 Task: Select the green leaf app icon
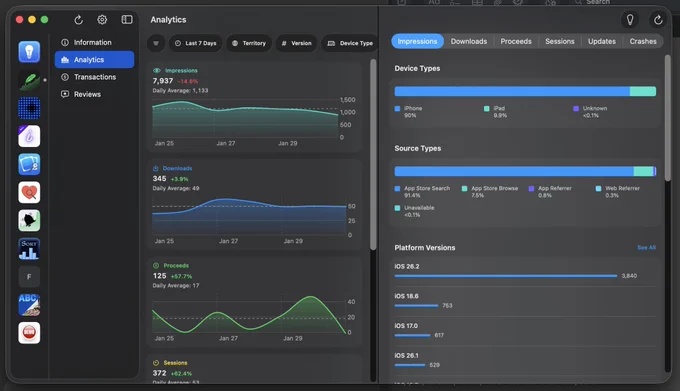[x=29, y=80]
